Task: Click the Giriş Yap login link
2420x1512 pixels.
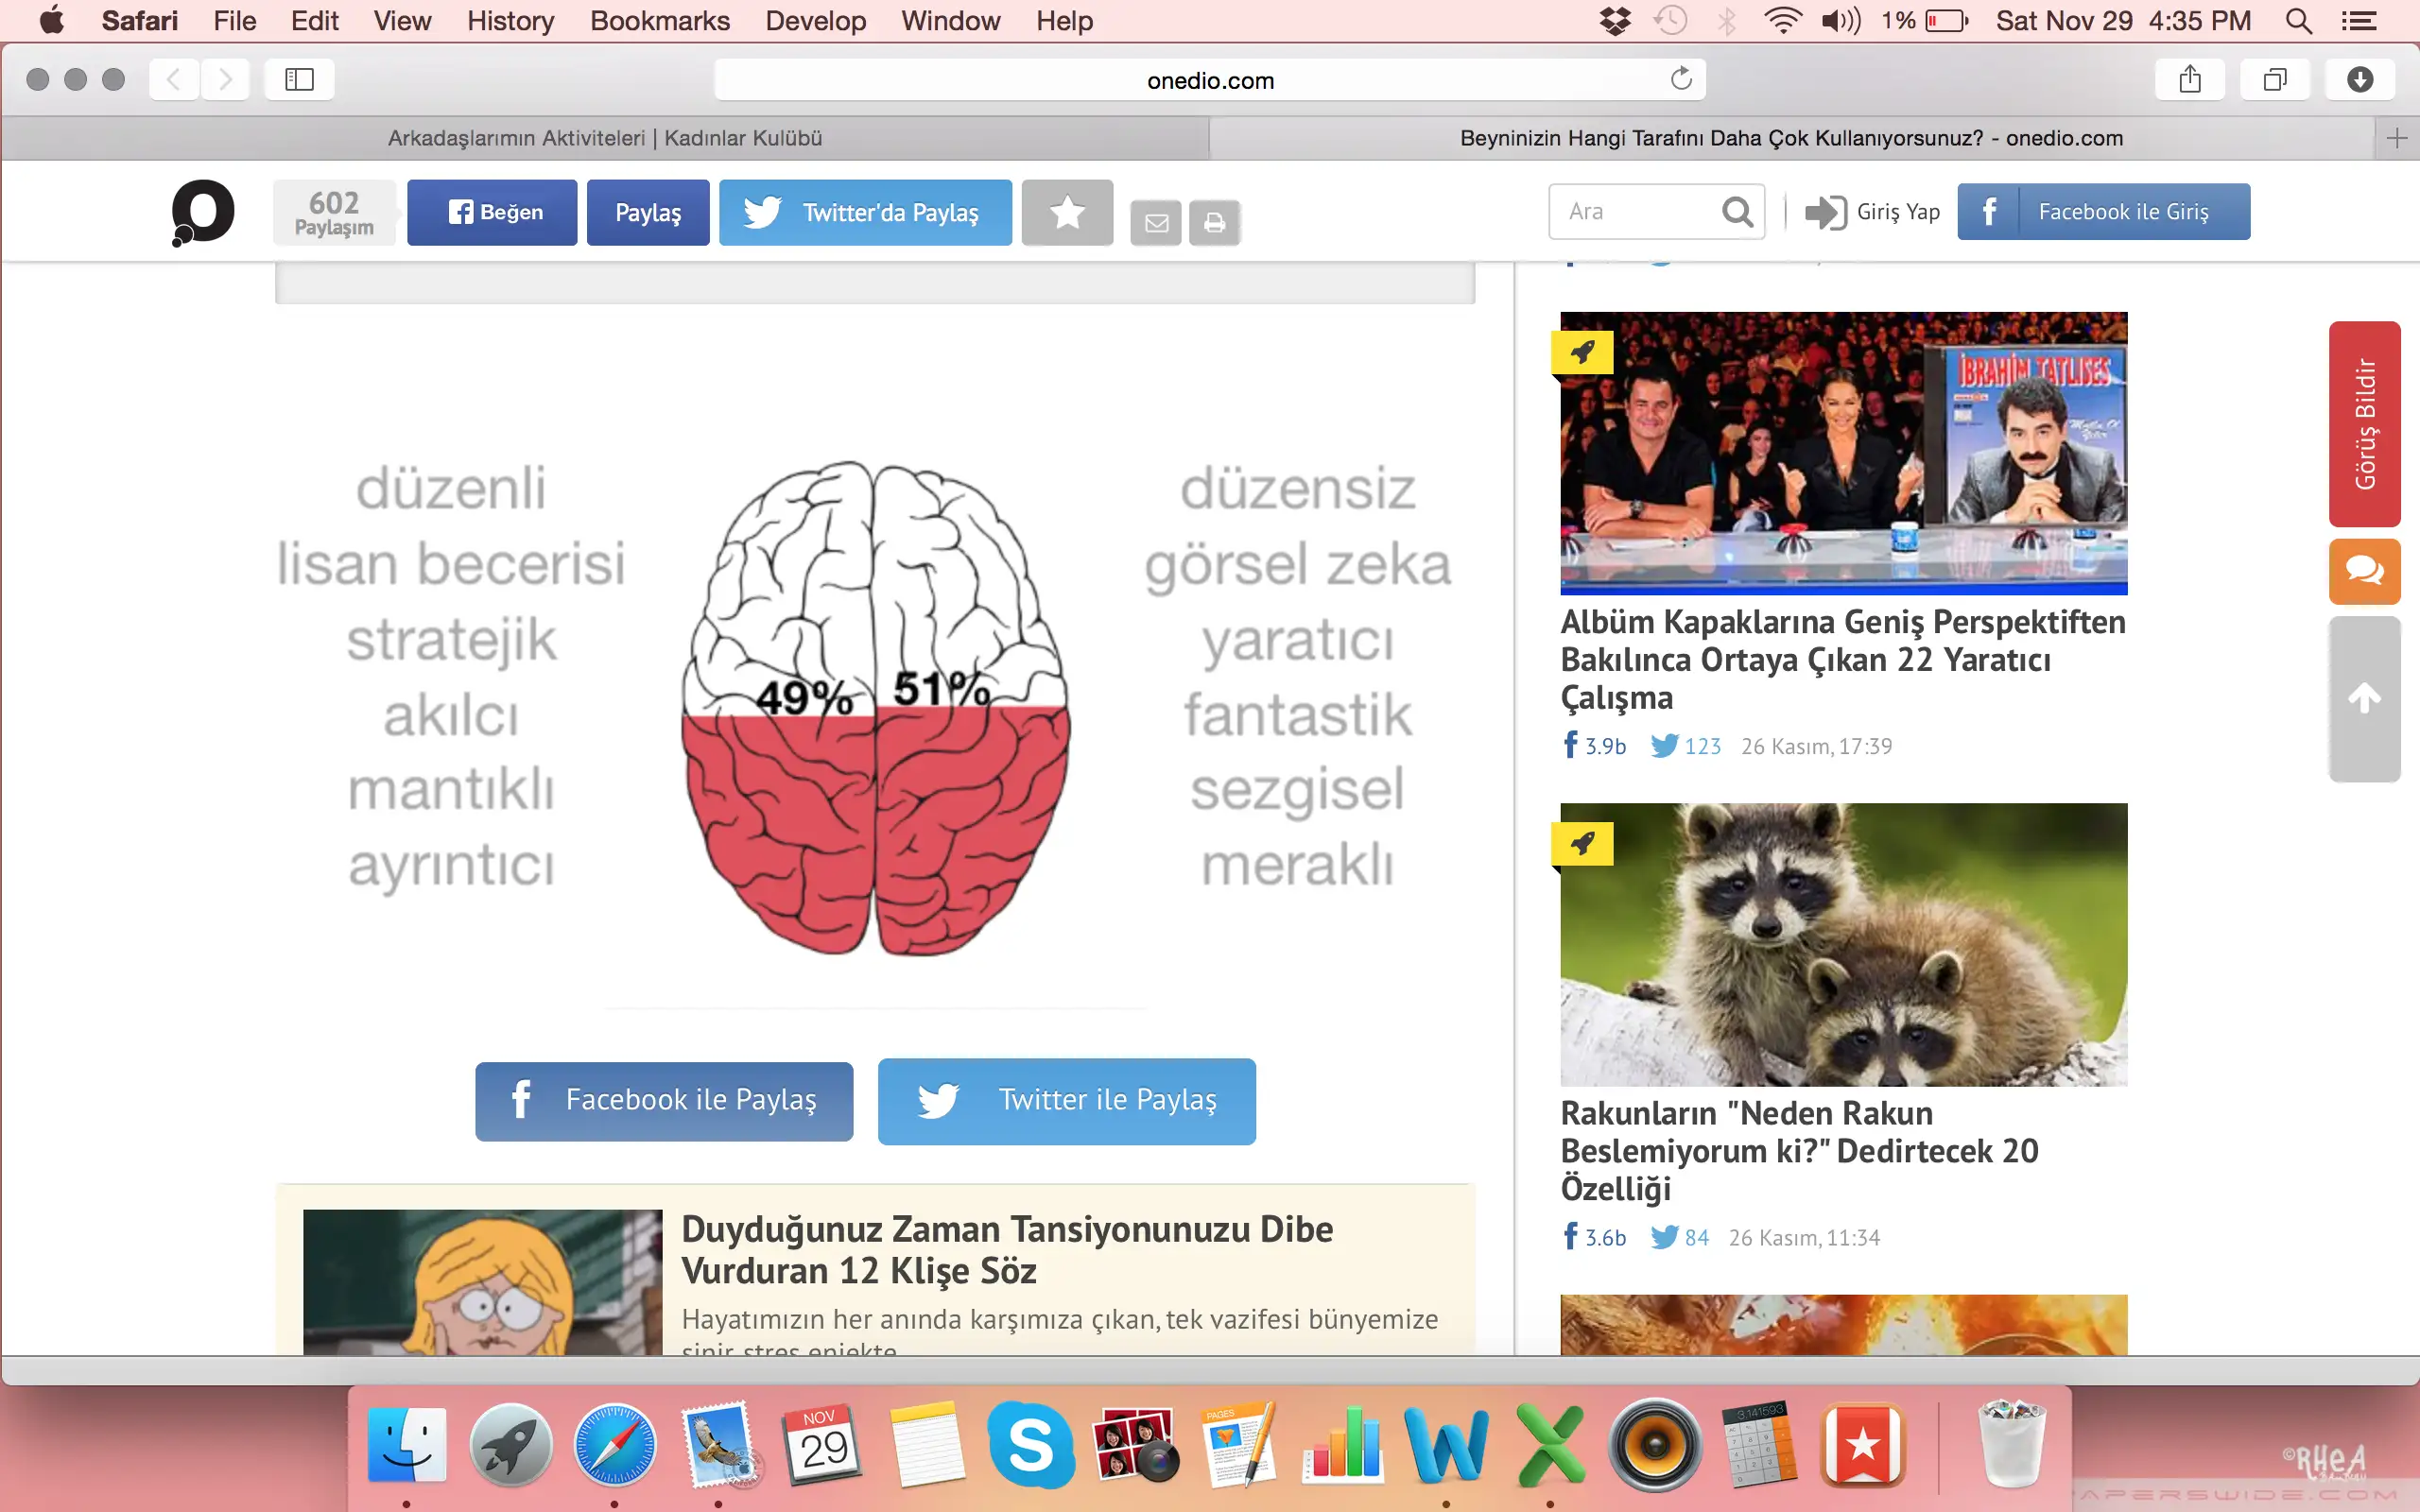Action: click(x=1872, y=212)
